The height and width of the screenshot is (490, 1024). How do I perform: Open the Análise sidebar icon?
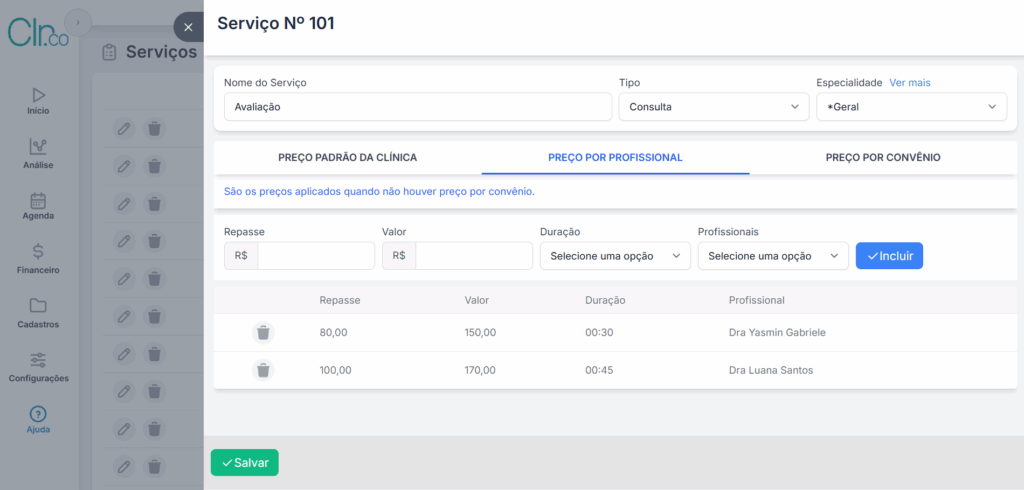click(x=38, y=148)
